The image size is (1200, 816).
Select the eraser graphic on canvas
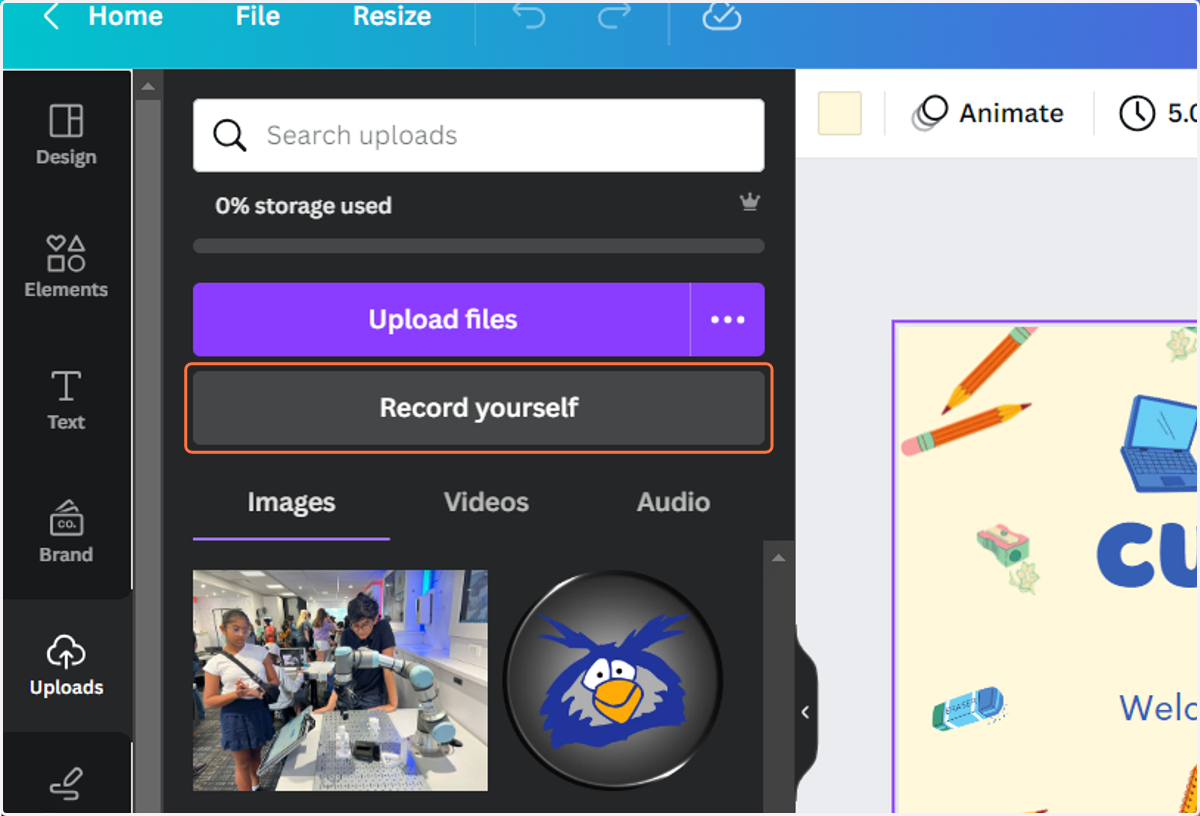(968, 708)
